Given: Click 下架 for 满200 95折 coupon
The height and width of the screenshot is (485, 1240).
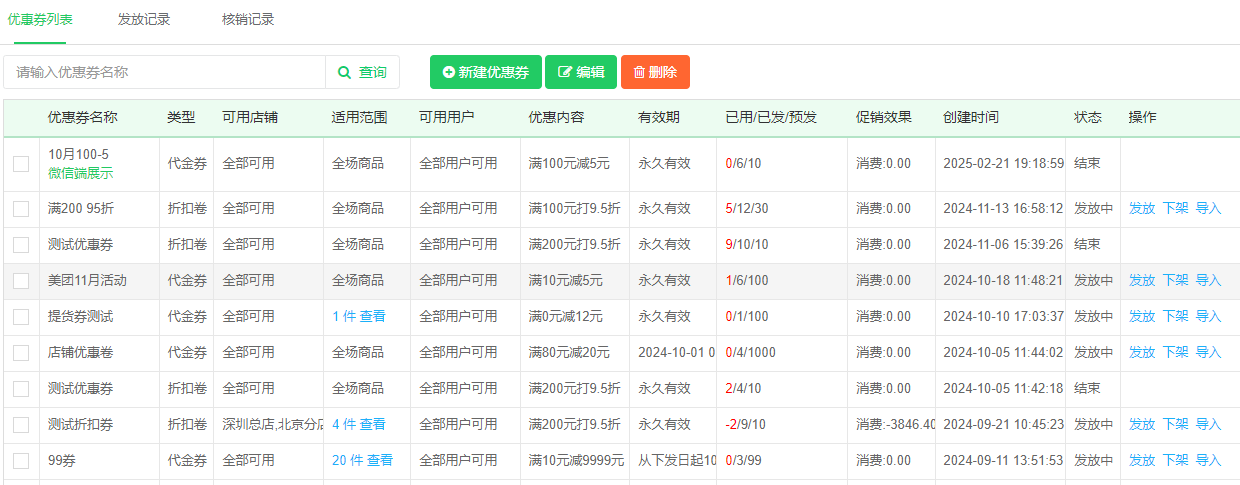Looking at the screenshot, I should tap(1175, 209).
